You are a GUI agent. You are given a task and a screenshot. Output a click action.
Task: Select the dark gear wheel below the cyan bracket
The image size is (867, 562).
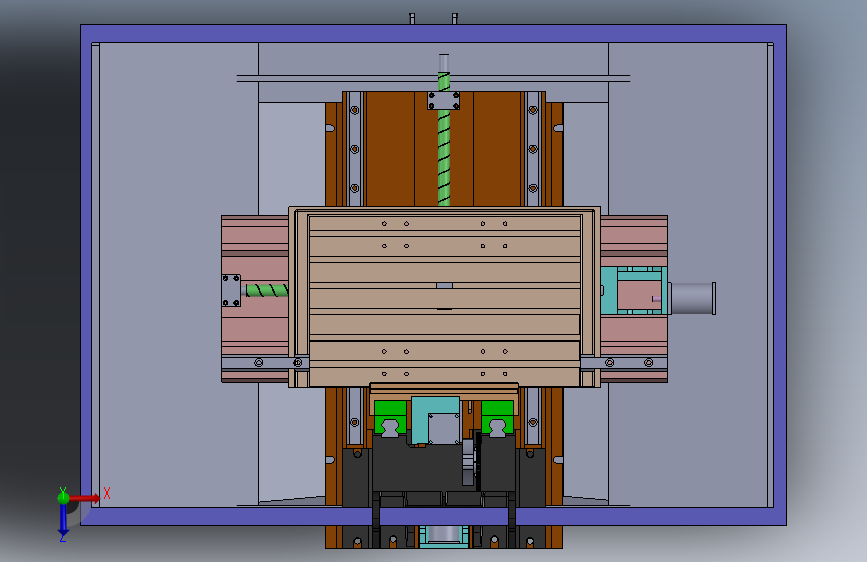[469, 462]
